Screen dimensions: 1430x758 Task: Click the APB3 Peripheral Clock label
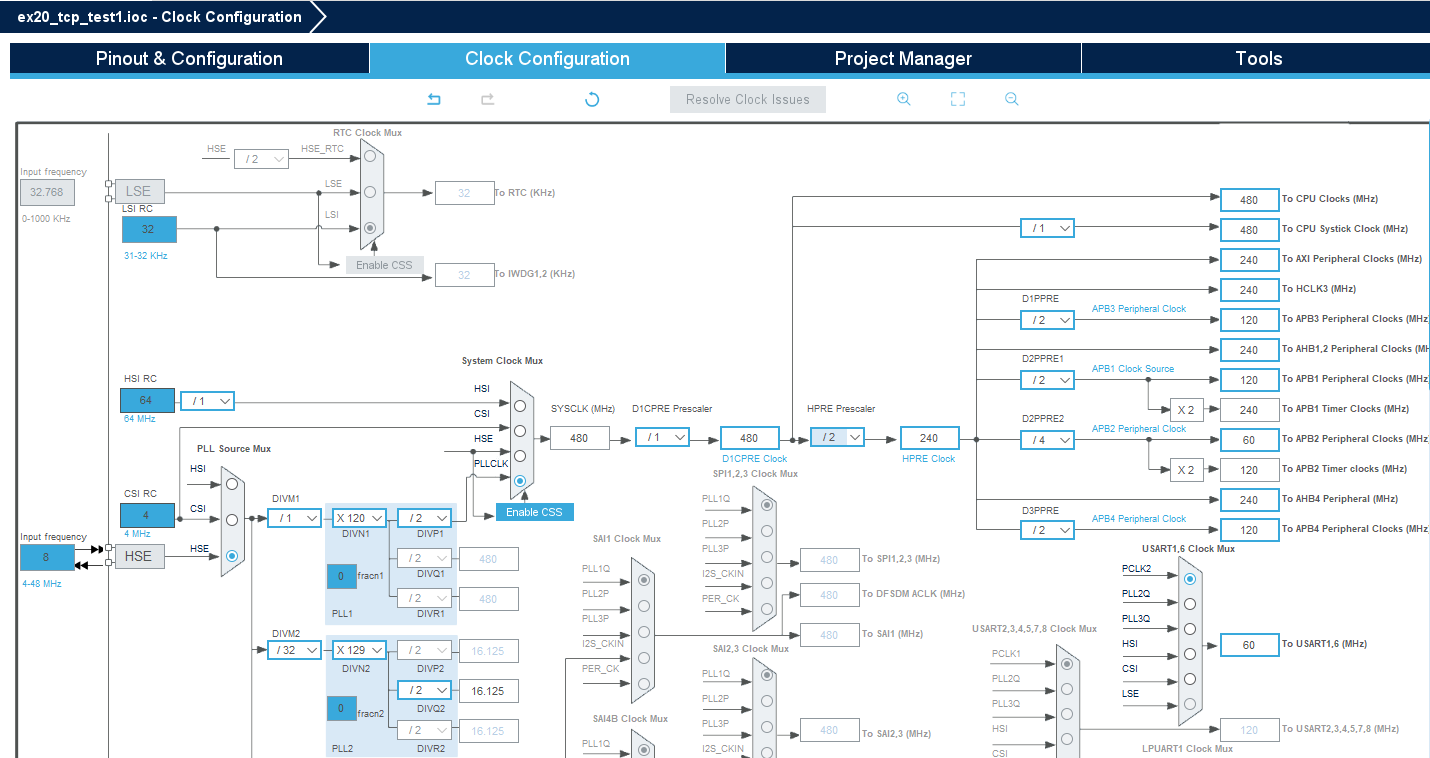click(1139, 309)
